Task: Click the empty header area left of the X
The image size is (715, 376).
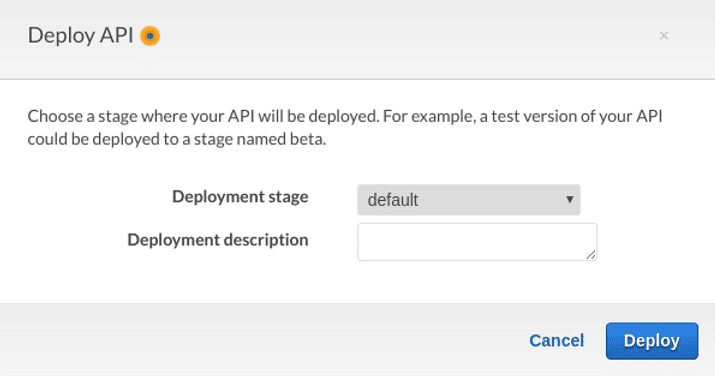Action: point(410,36)
